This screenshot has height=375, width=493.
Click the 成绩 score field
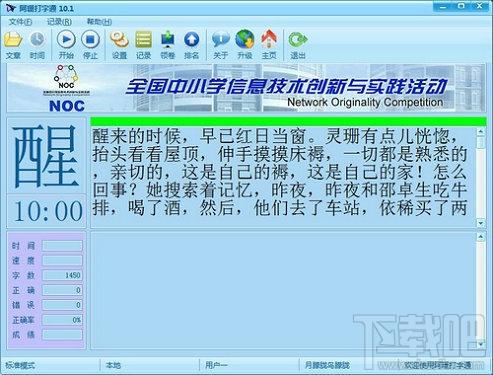click(62, 334)
